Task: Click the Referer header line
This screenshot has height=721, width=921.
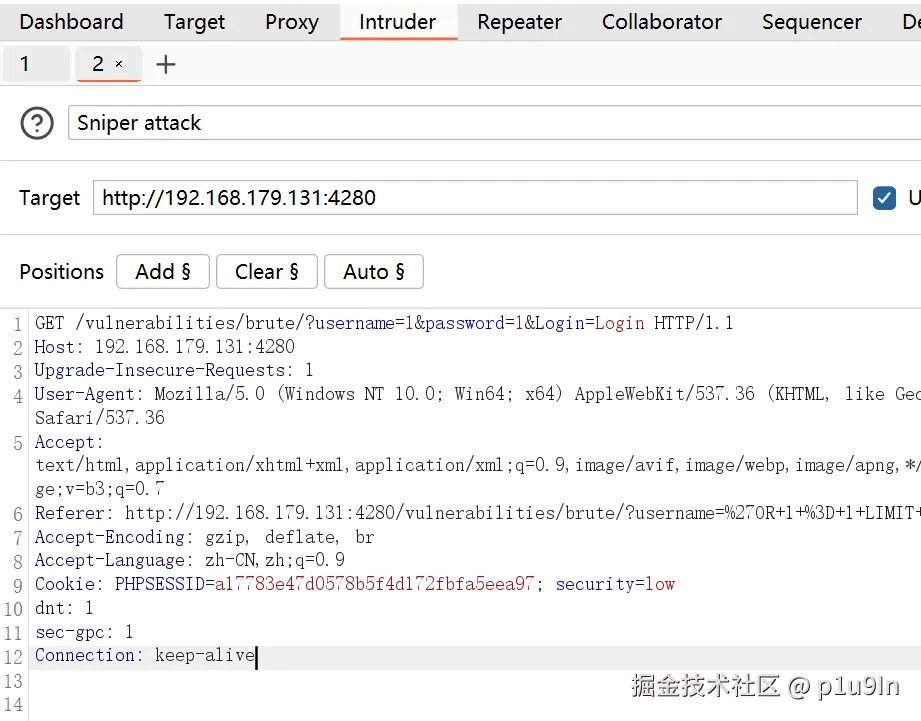Action: tap(478, 513)
